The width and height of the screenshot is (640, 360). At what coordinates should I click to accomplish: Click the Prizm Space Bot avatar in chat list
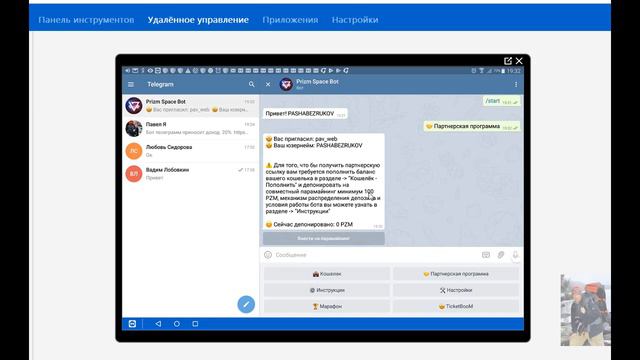pyautogui.click(x=134, y=106)
